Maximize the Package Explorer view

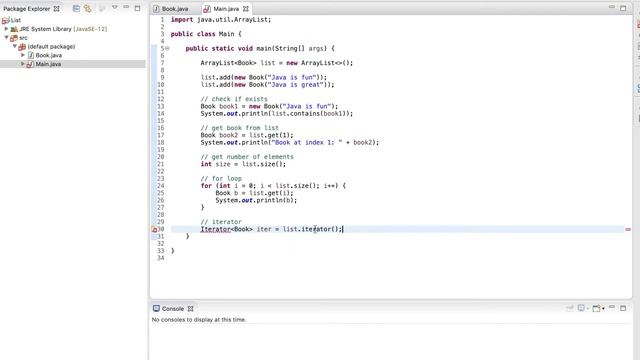(x=138, y=8)
